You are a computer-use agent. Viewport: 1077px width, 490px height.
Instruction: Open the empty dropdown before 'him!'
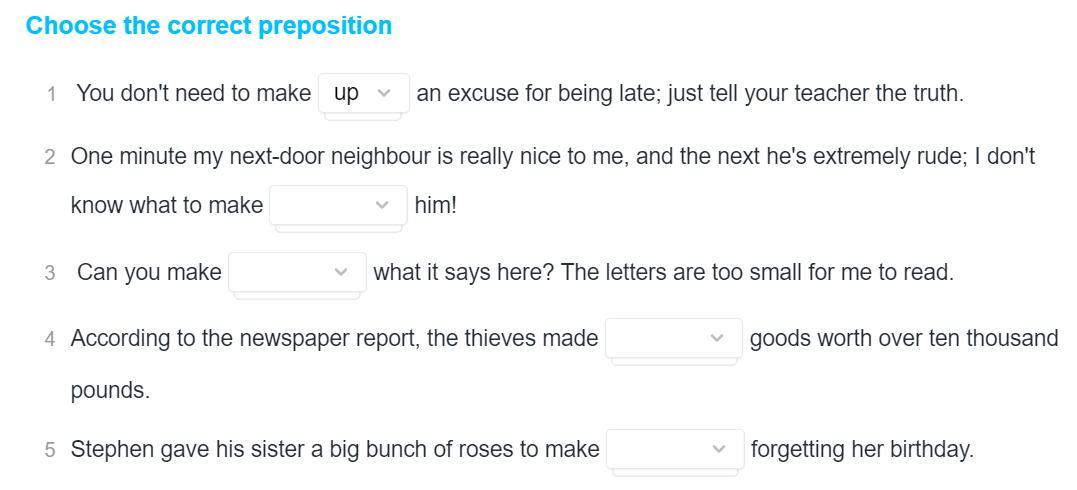pos(339,205)
